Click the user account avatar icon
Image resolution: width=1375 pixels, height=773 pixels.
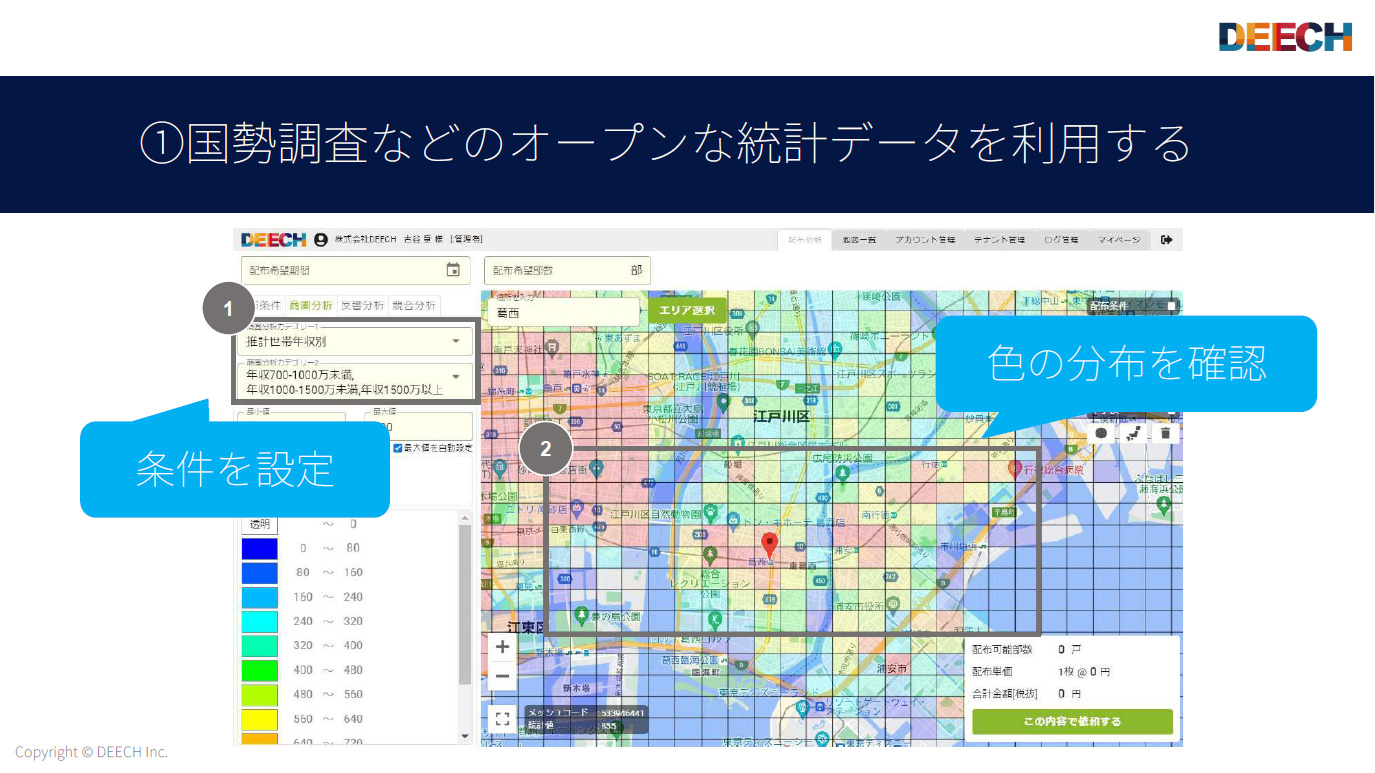(321, 240)
